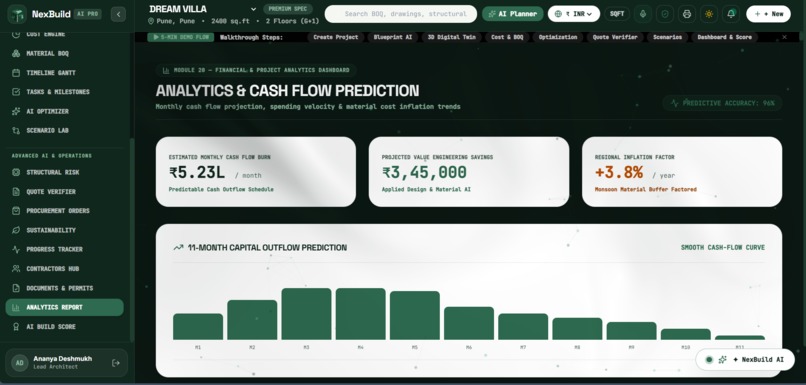Click the shield icon in the header
This screenshot has width=806, height=385.
(665, 14)
